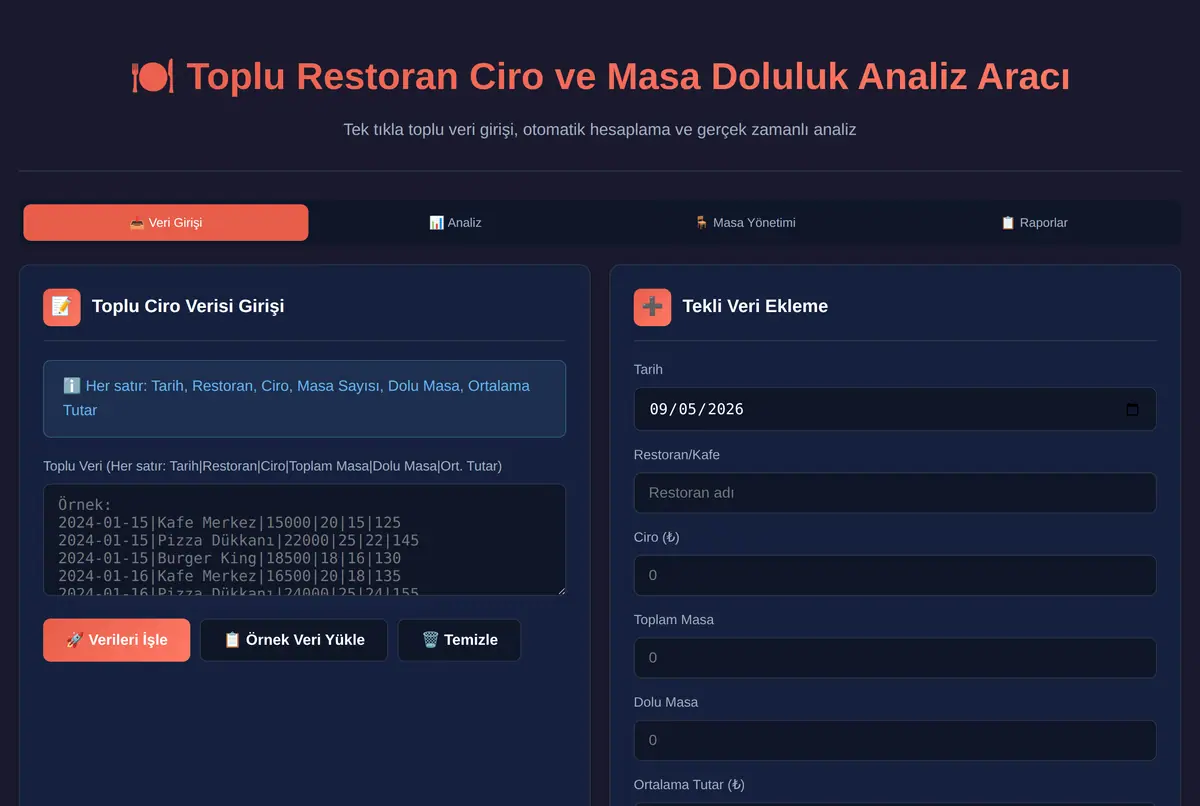
Task: Click the Tarih date input
Action: [895, 409]
